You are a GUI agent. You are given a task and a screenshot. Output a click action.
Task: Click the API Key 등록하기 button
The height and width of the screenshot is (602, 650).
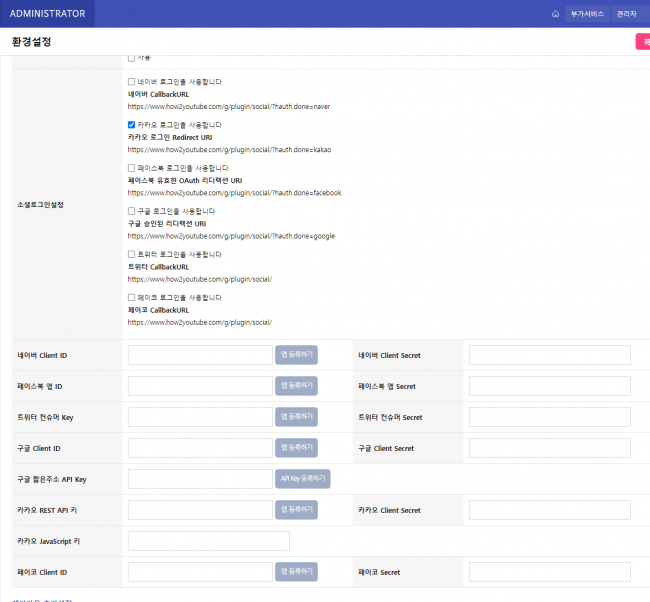[303, 479]
